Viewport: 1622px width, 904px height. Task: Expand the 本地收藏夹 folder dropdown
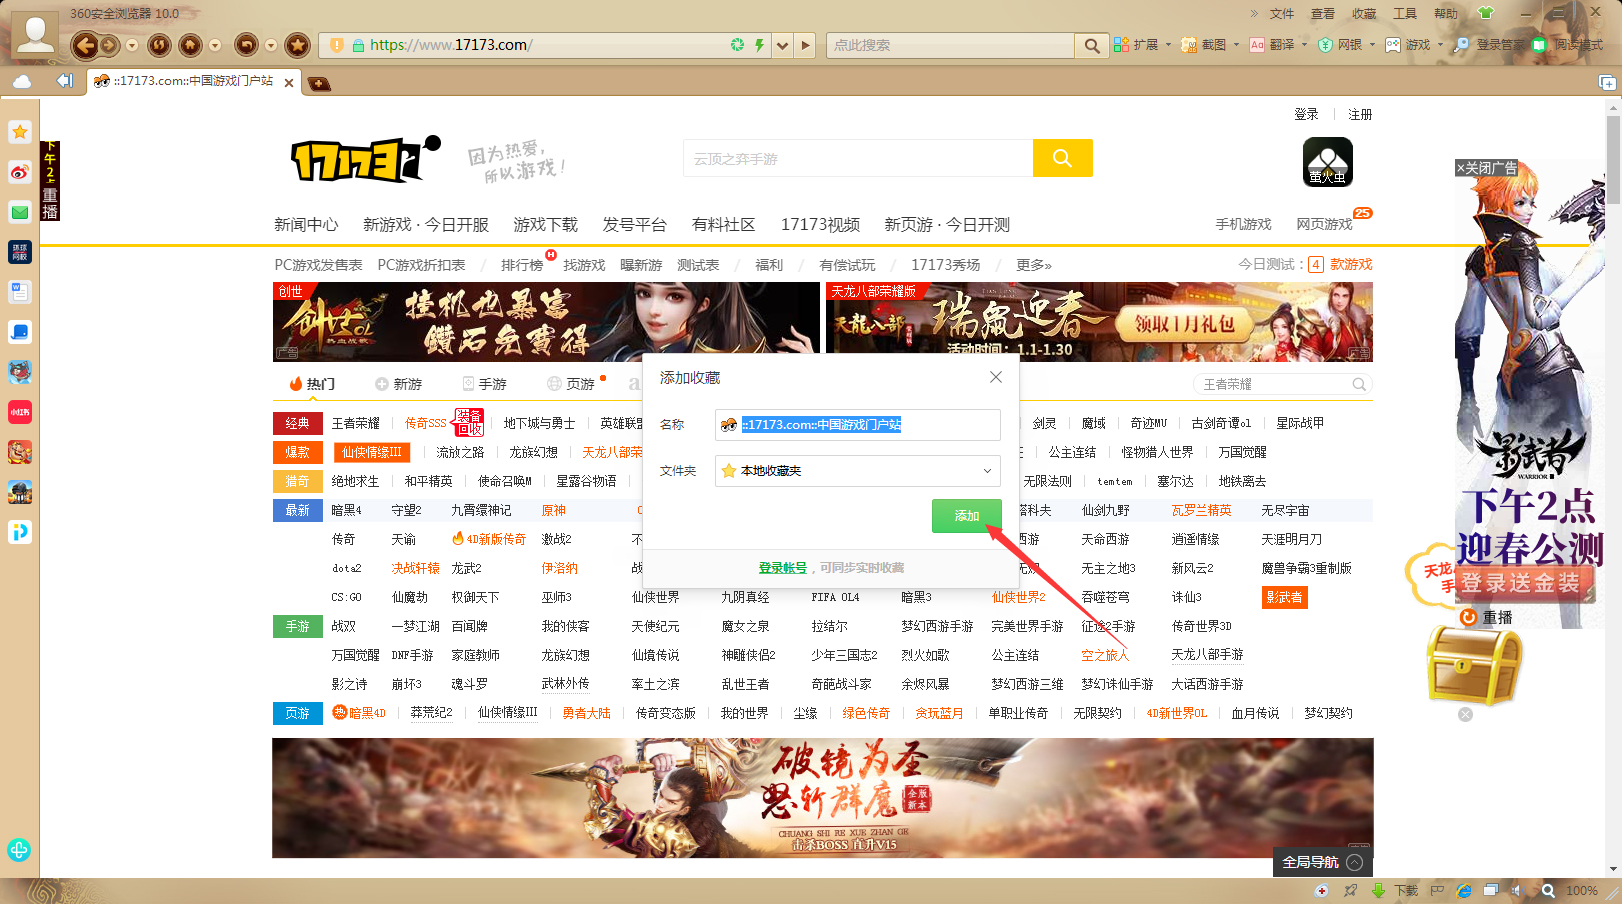(986, 471)
